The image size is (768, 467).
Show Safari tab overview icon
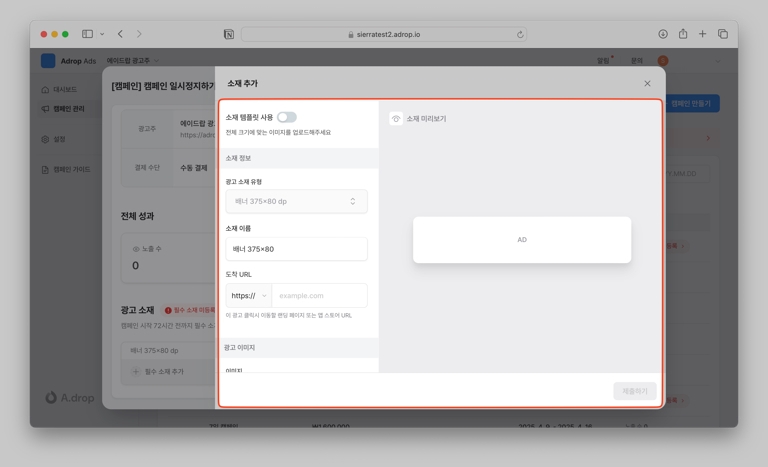[x=722, y=34]
